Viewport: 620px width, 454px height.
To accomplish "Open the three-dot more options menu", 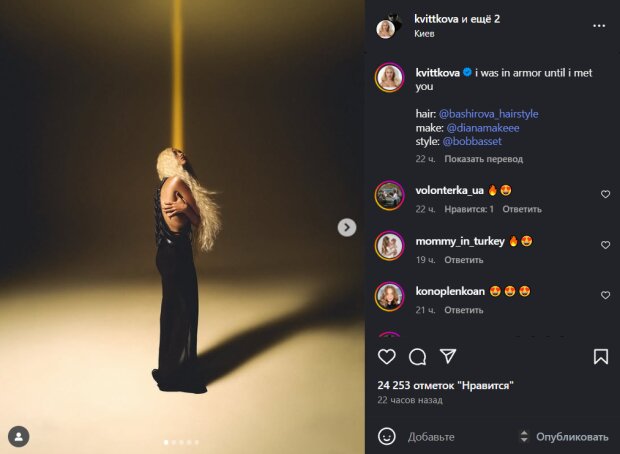I will click(598, 24).
